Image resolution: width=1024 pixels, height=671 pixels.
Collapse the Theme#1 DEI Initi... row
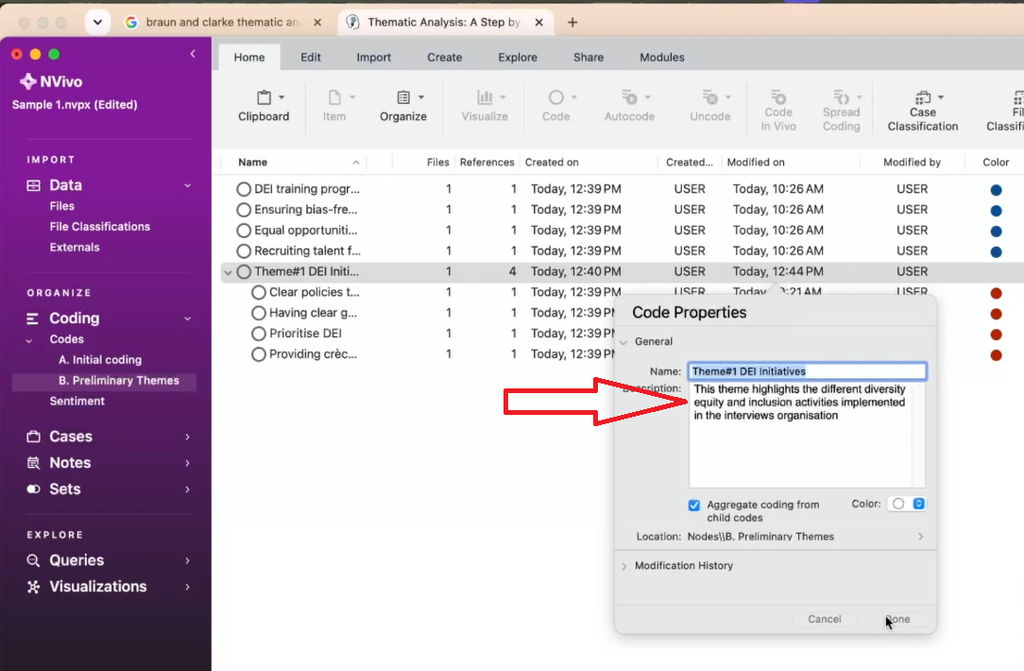tap(228, 272)
